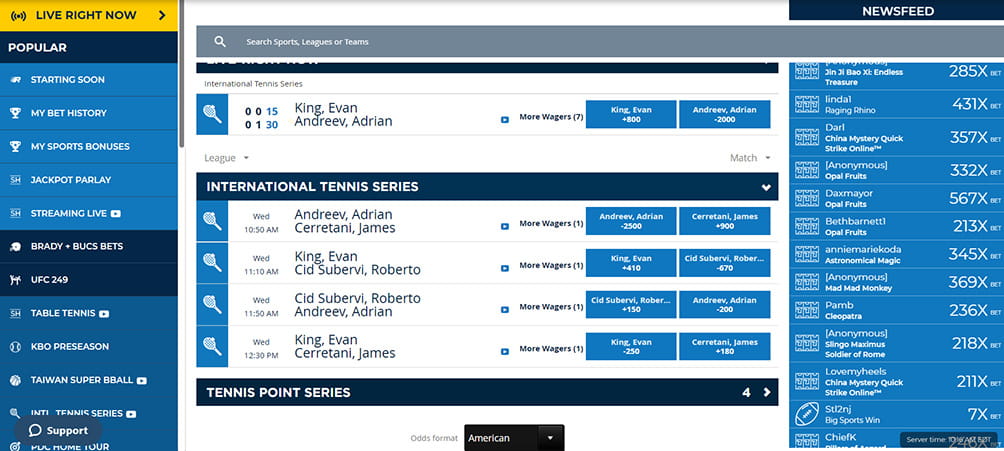The height and width of the screenshot is (451, 1004).
Task: Select KBO Preseason in sidebar
Action: click(88, 346)
